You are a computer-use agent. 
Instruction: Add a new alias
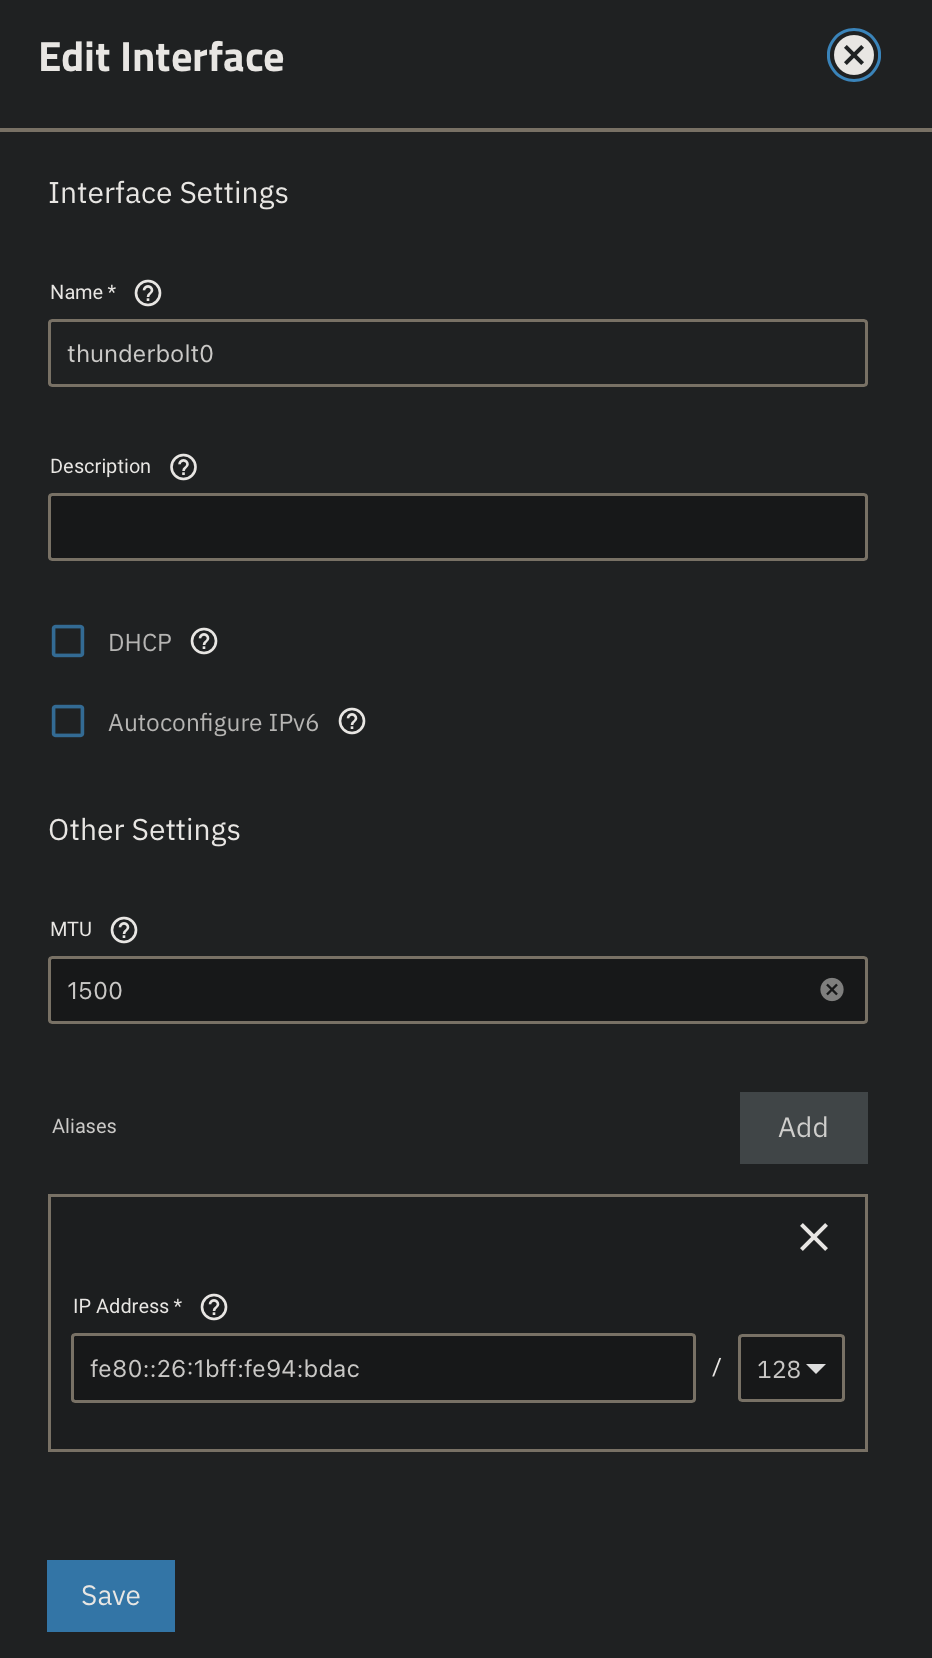pos(804,1128)
